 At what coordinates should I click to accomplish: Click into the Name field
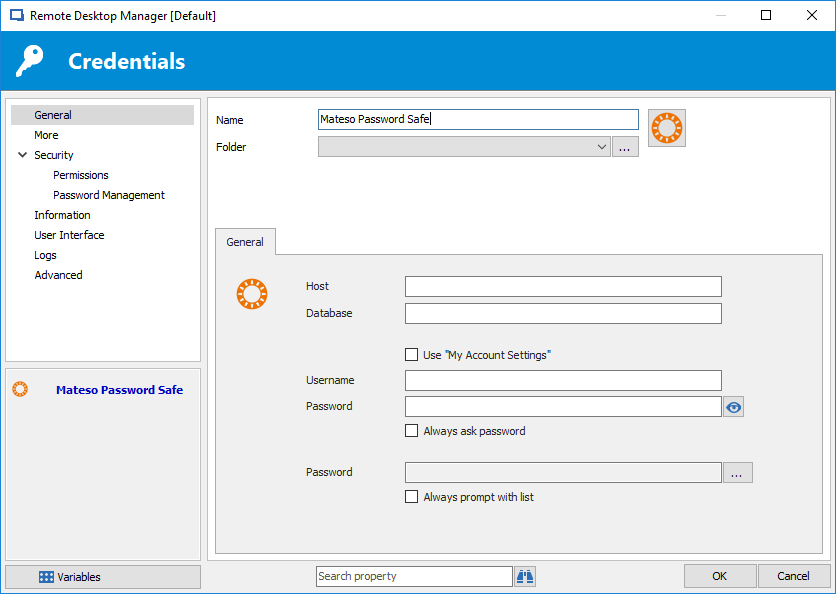[478, 119]
